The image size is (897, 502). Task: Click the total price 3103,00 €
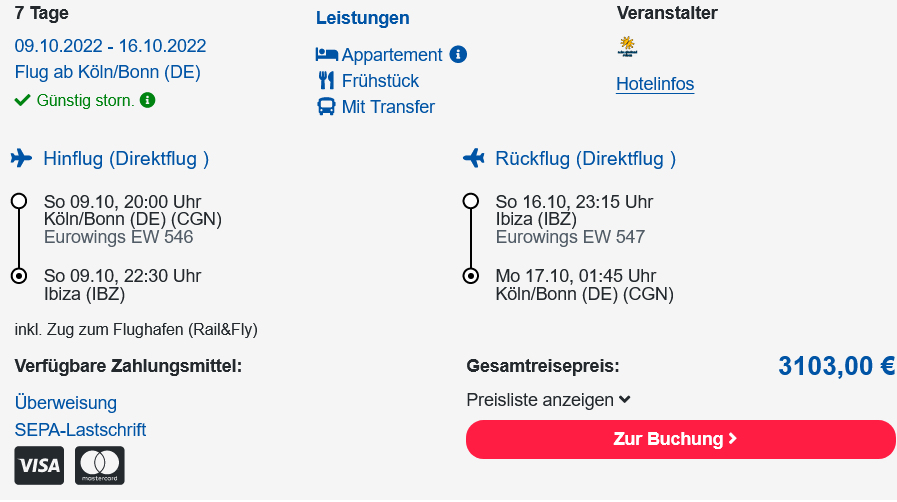tap(836, 366)
